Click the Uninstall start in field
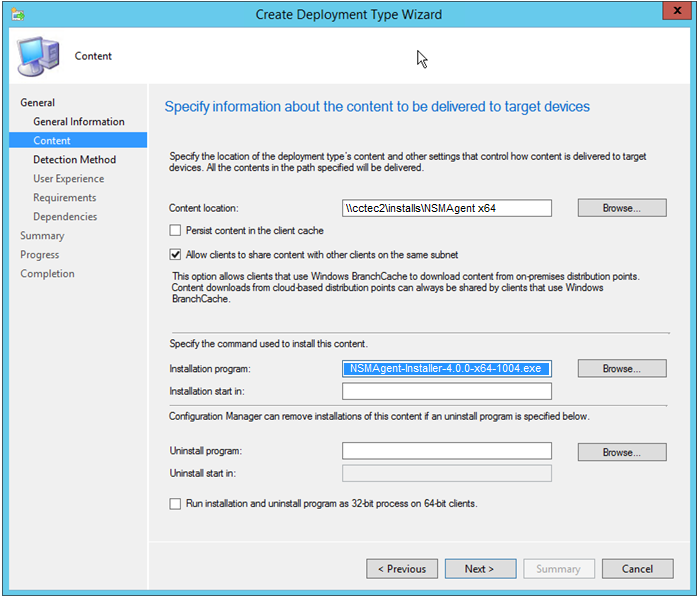 [x=447, y=473]
